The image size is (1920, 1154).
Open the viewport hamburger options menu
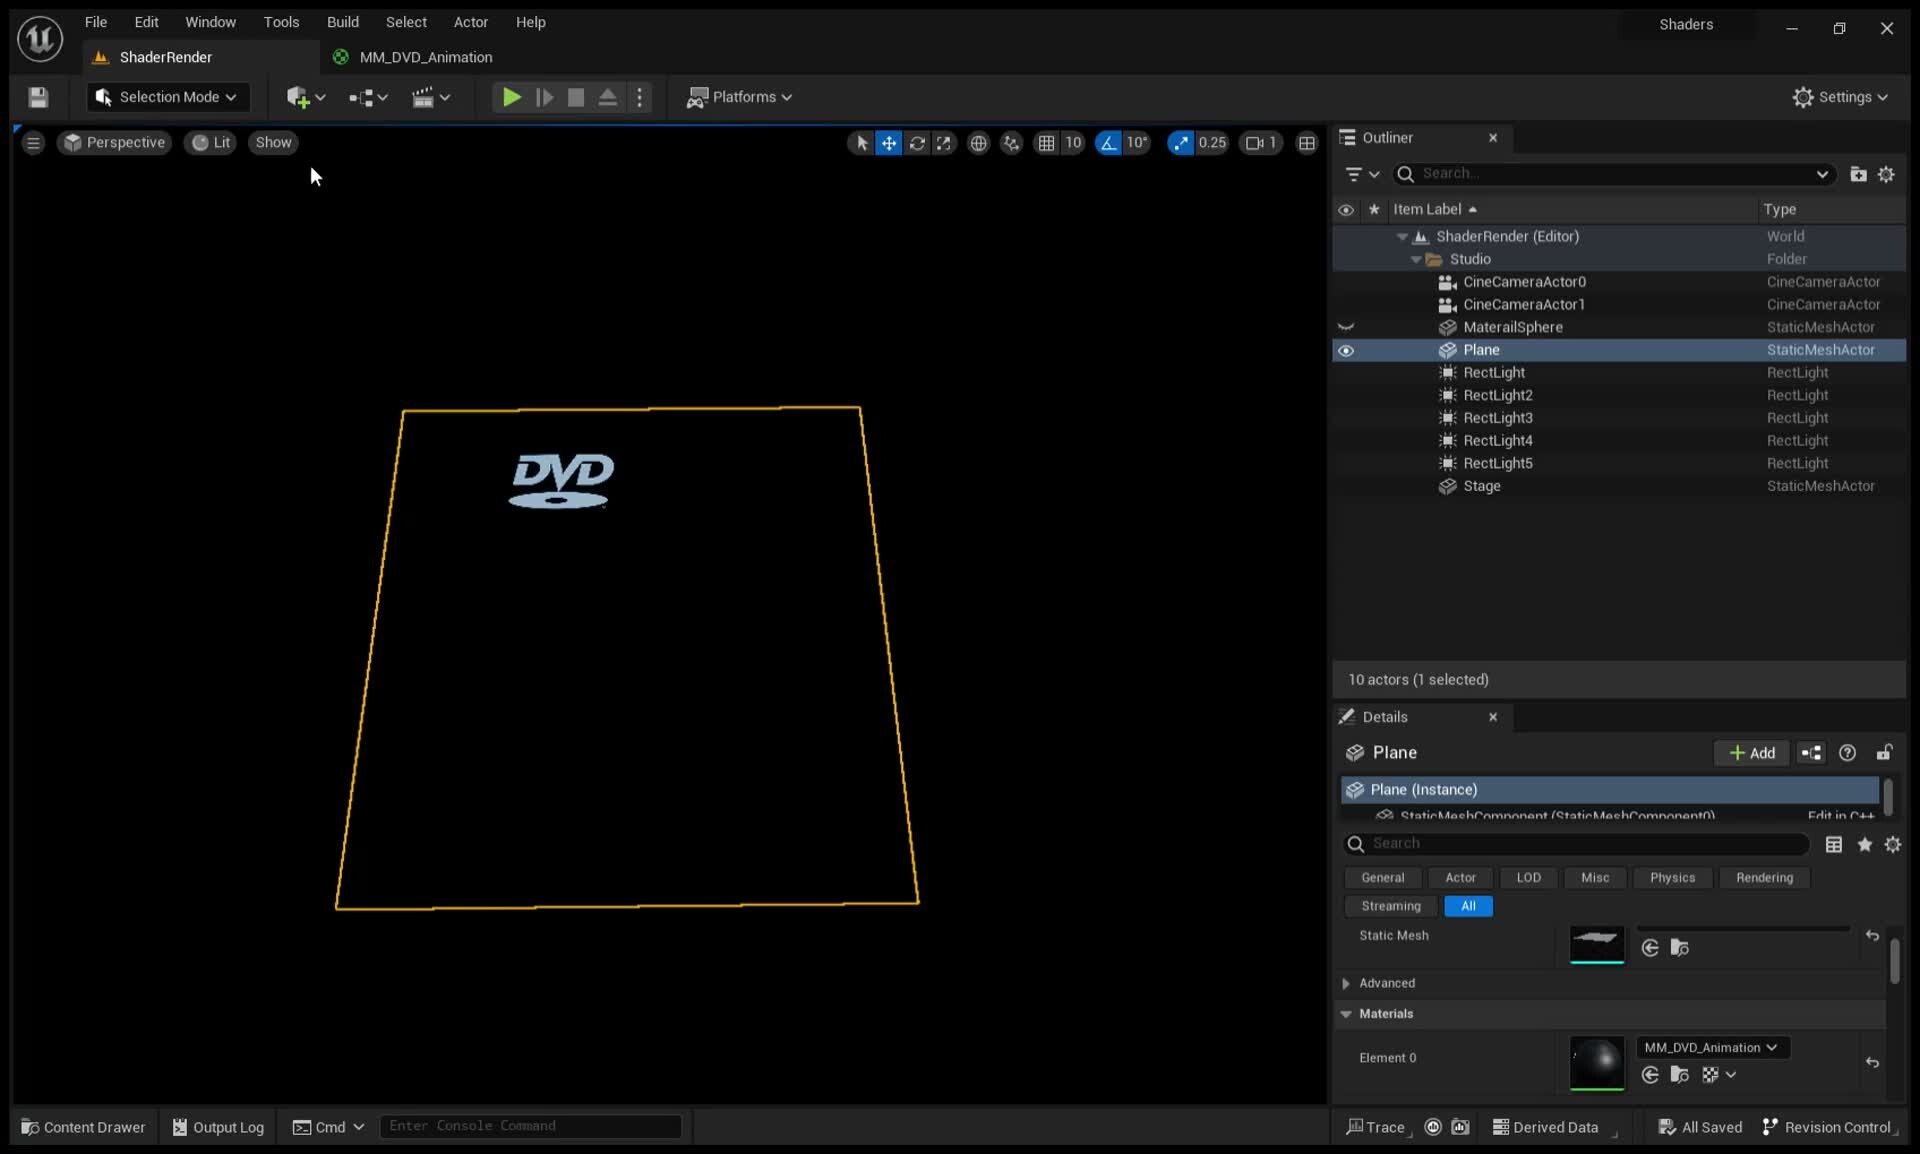point(33,143)
